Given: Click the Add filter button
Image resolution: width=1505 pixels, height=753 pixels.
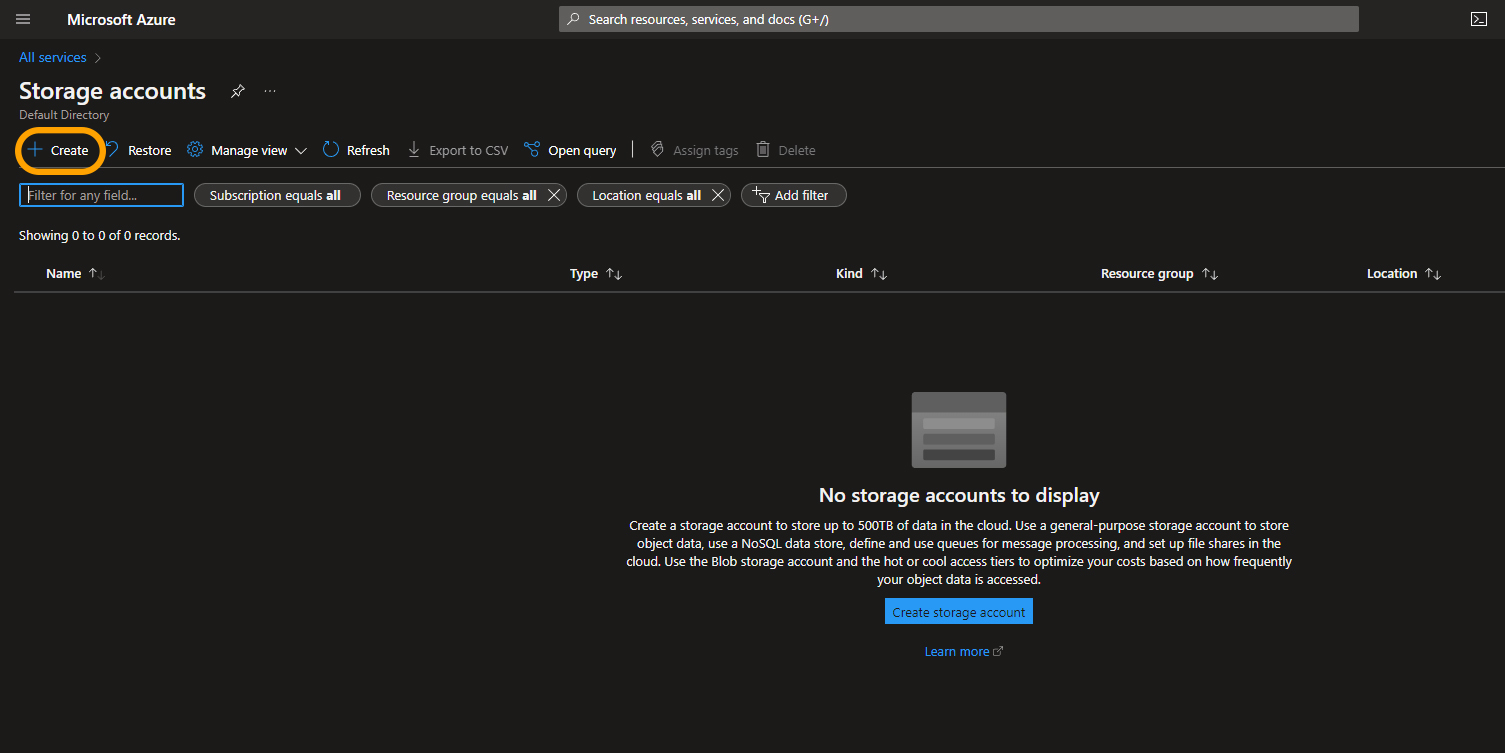Looking at the screenshot, I should [x=793, y=195].
